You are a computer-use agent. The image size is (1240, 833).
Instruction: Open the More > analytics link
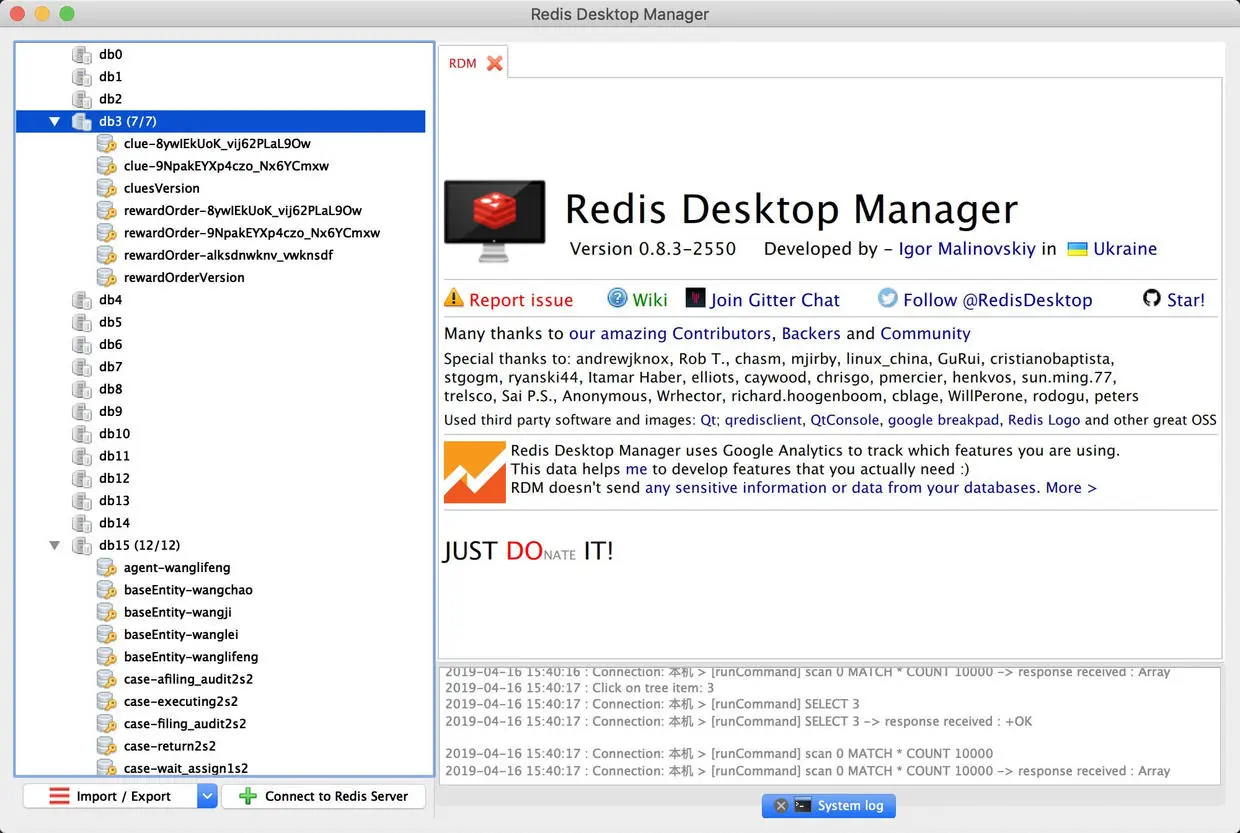pos(1071,488)
